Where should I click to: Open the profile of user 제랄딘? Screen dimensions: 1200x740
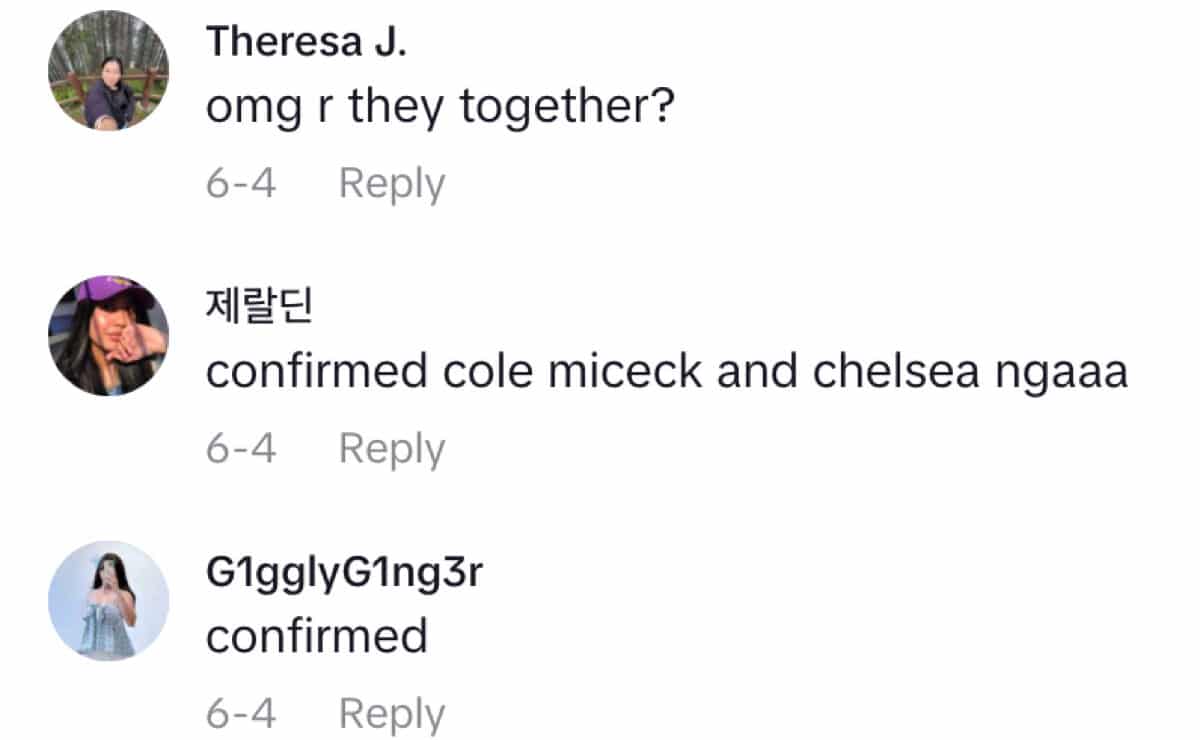259,308
